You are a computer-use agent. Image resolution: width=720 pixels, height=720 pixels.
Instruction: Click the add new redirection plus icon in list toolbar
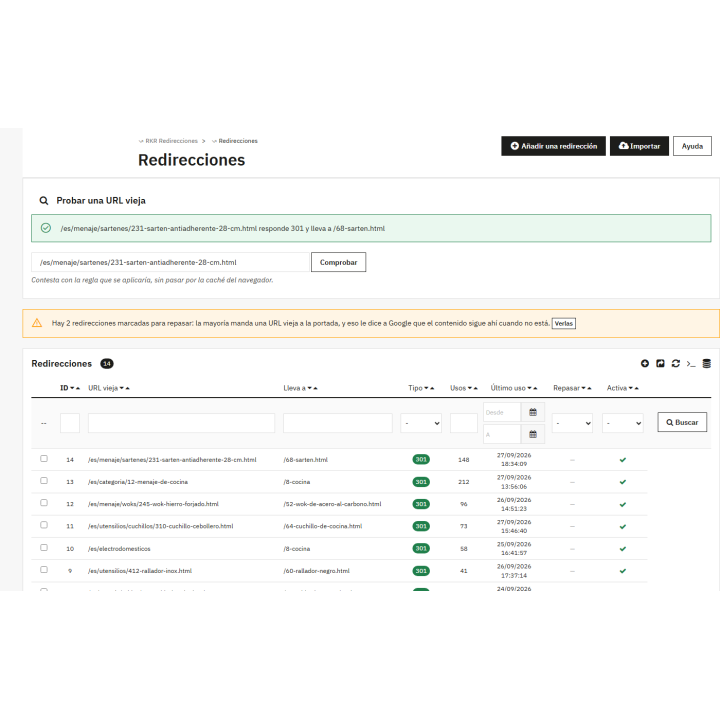(x=645, y=364)
